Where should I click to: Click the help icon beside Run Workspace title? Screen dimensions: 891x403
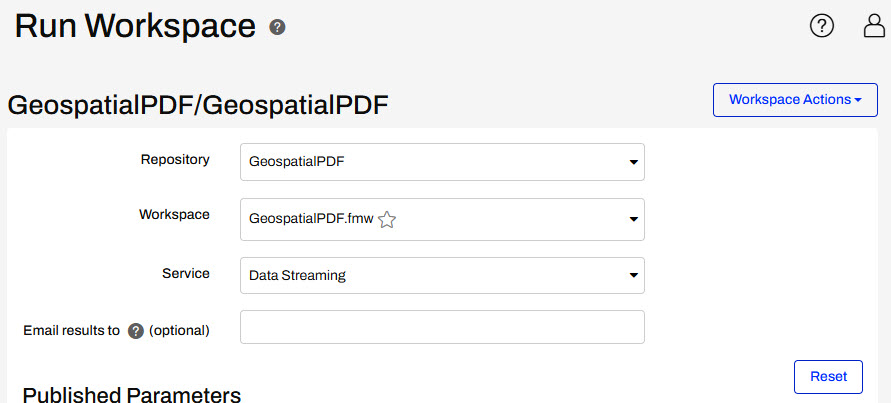[x=277, y=27]
